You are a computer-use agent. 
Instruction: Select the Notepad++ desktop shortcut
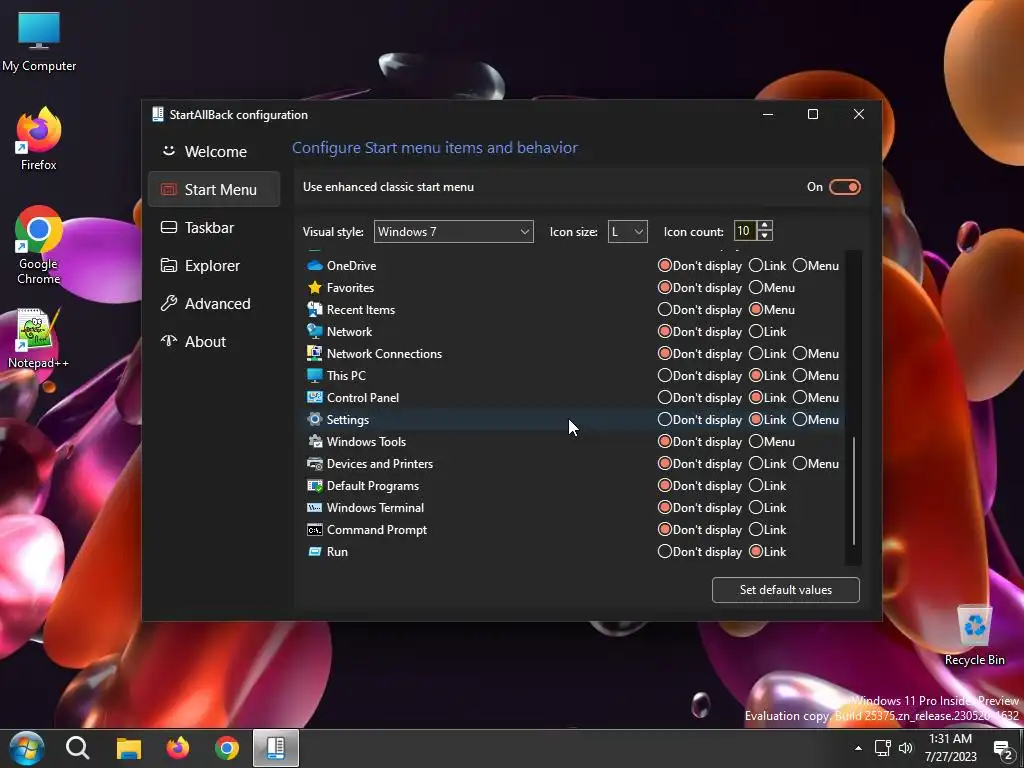point(38,338)
